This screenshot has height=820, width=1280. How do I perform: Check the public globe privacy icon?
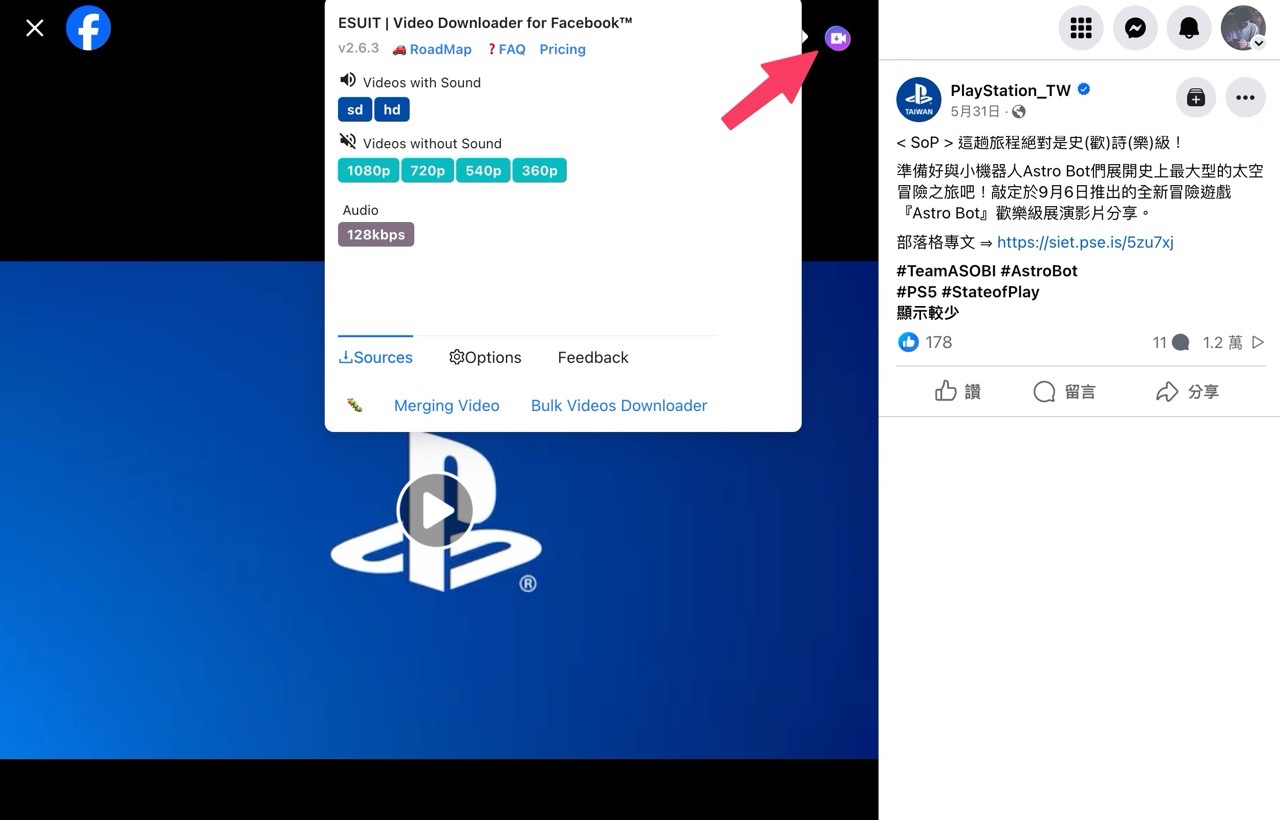click(1019, 112)
